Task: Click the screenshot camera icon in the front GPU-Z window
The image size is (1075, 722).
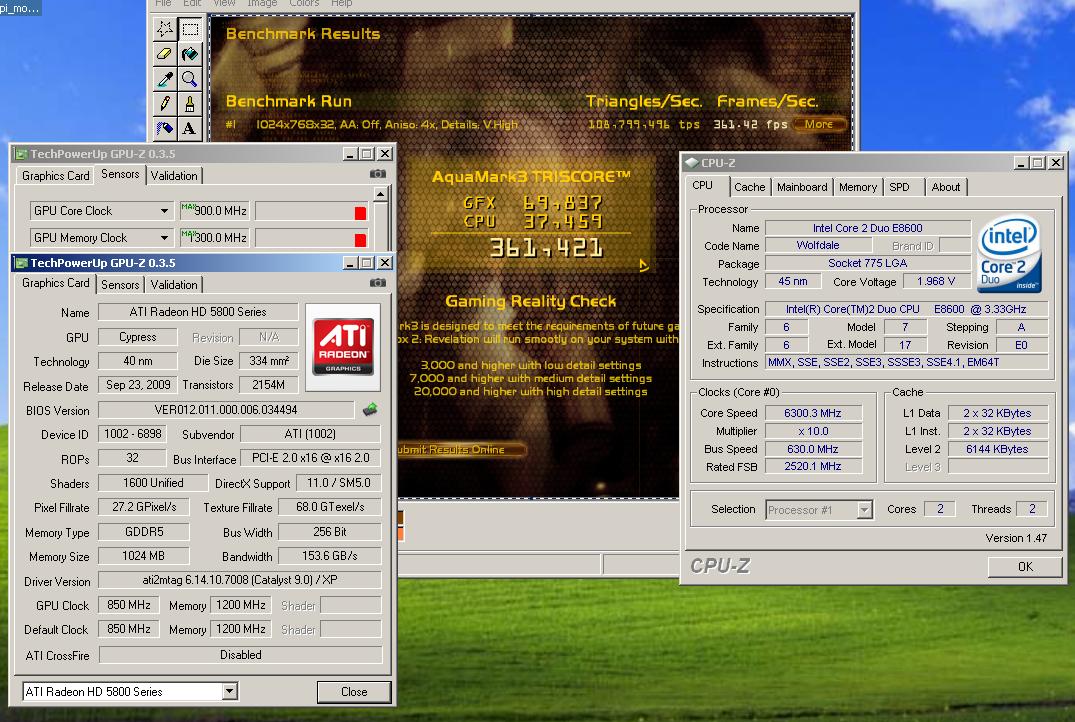Action: click(378, 282)
